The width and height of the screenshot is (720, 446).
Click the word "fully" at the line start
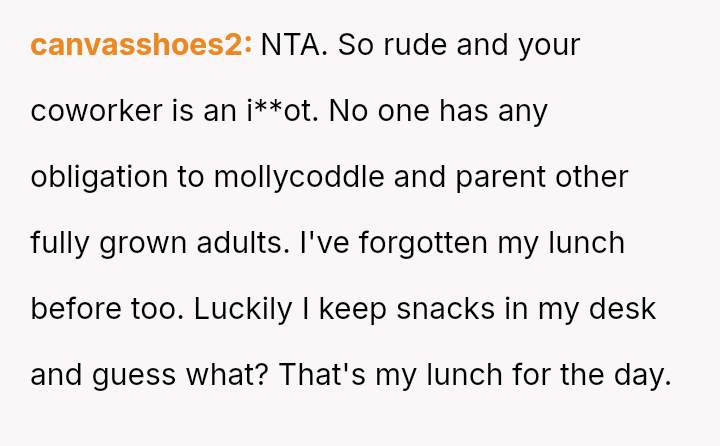(57, 243)
